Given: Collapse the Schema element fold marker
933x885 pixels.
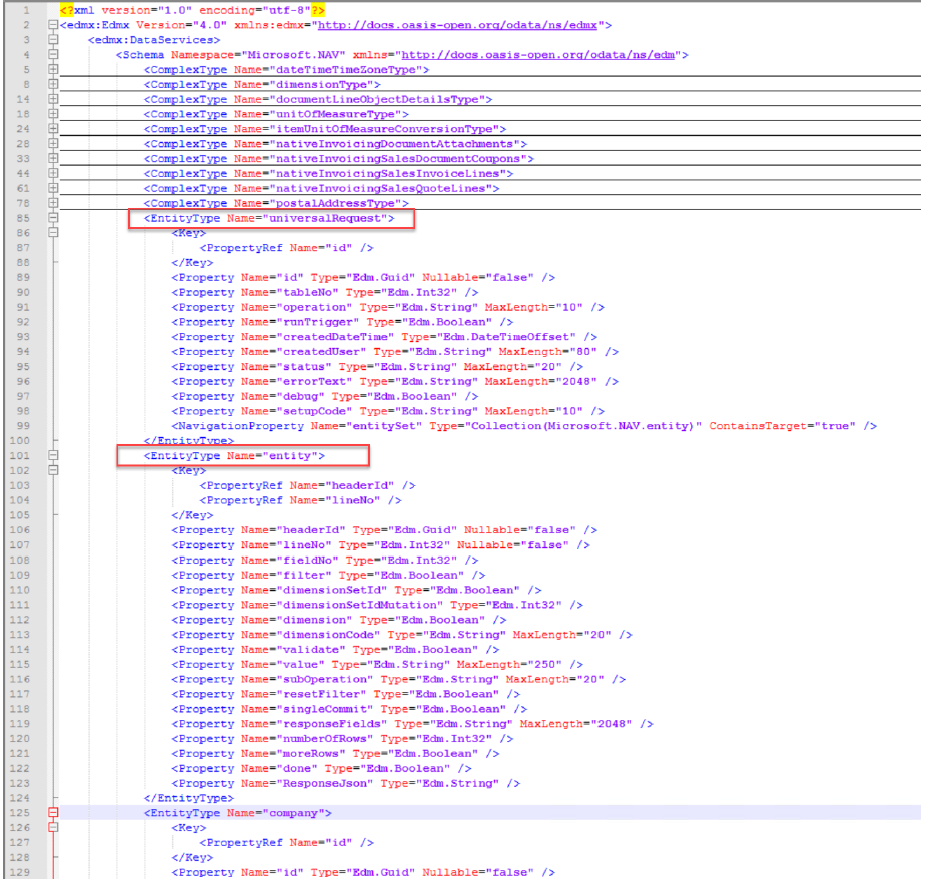Looking at the screenshot, I should pyautogui.click(x=53, y=55).
